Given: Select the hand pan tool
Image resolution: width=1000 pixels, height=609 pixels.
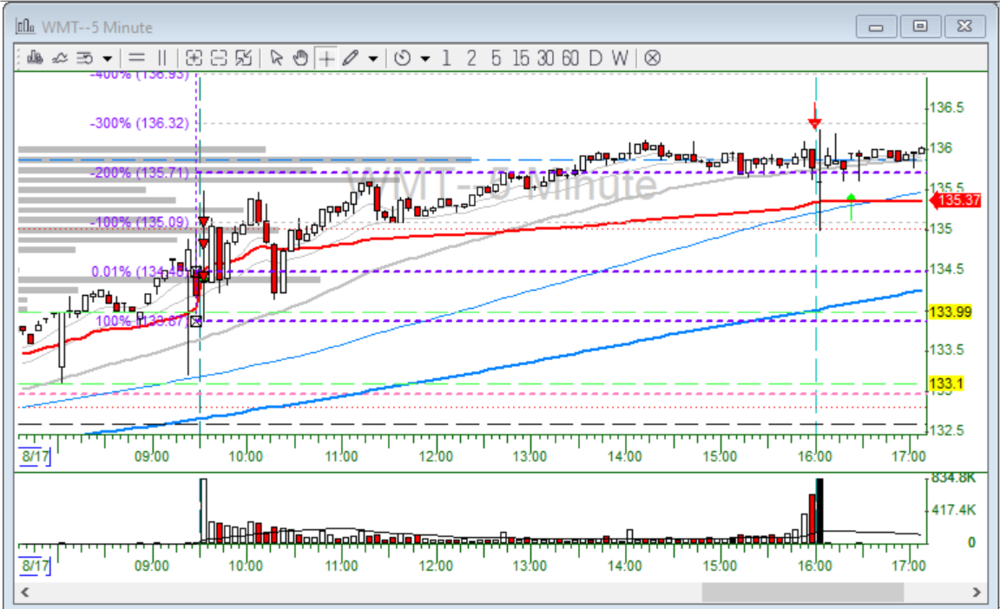Looking at the screenshot, I should 301,58.
